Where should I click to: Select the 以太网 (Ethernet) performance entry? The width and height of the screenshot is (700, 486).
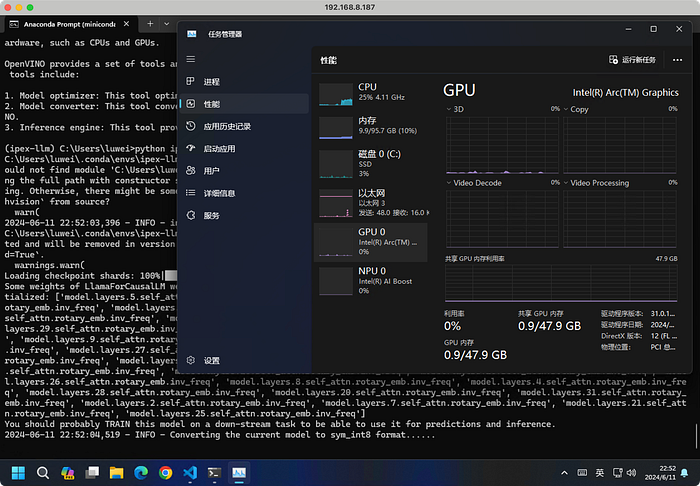click(371, 203)
